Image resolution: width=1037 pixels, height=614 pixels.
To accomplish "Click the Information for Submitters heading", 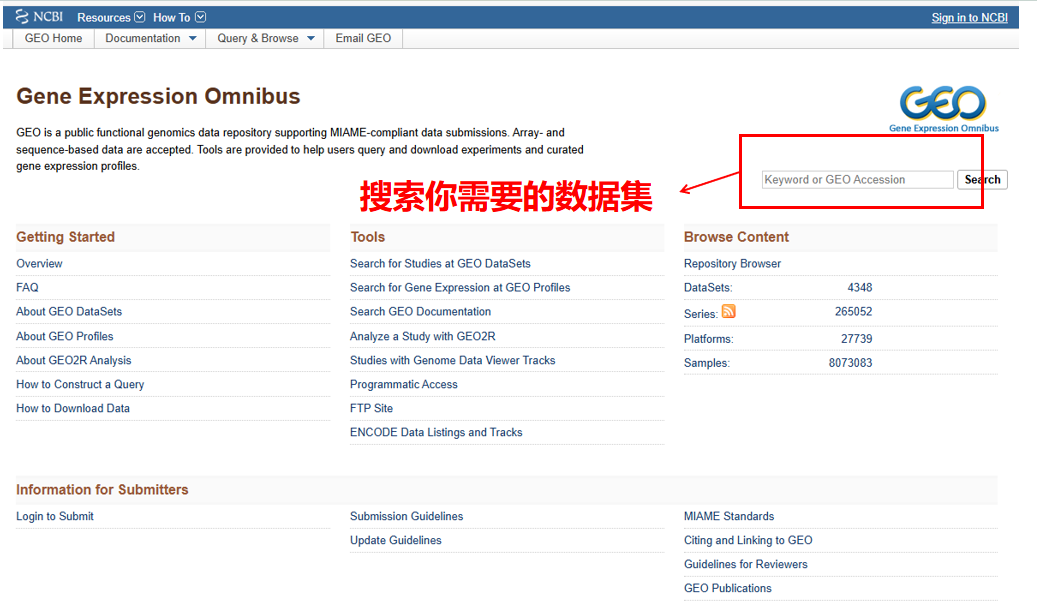I will pyautogui.click(x=102, y=490).
